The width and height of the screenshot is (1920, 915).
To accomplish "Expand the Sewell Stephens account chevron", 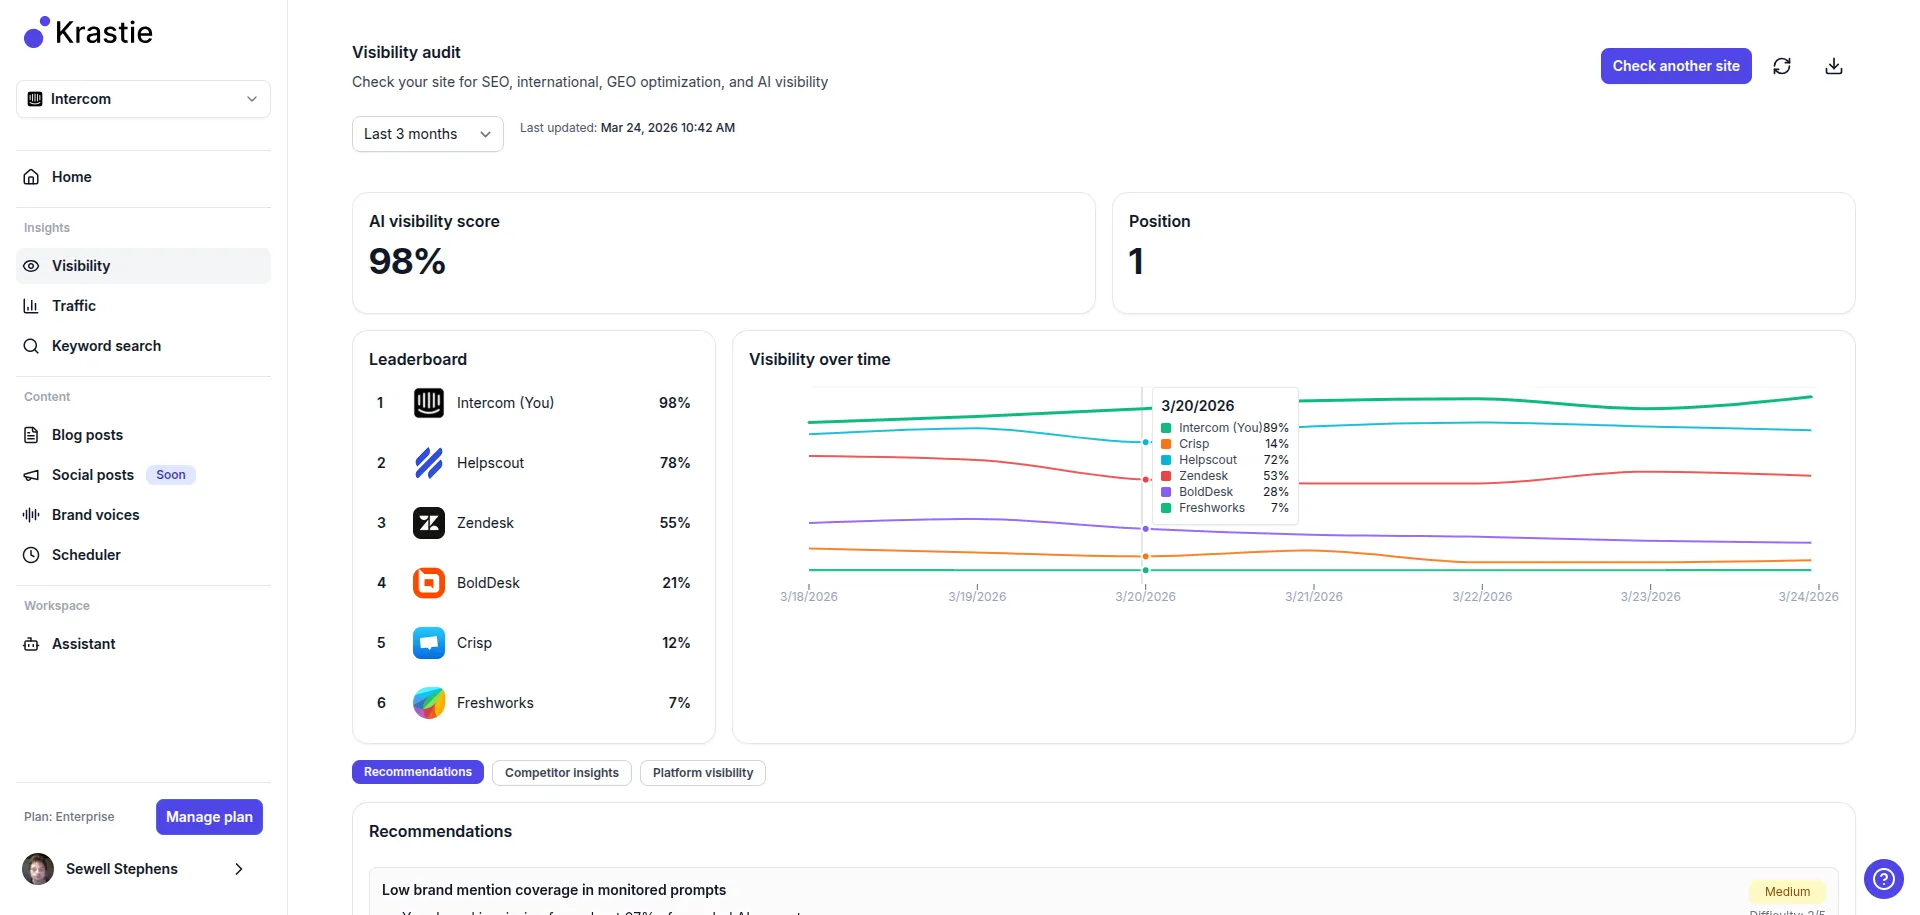I will (239, 869).
